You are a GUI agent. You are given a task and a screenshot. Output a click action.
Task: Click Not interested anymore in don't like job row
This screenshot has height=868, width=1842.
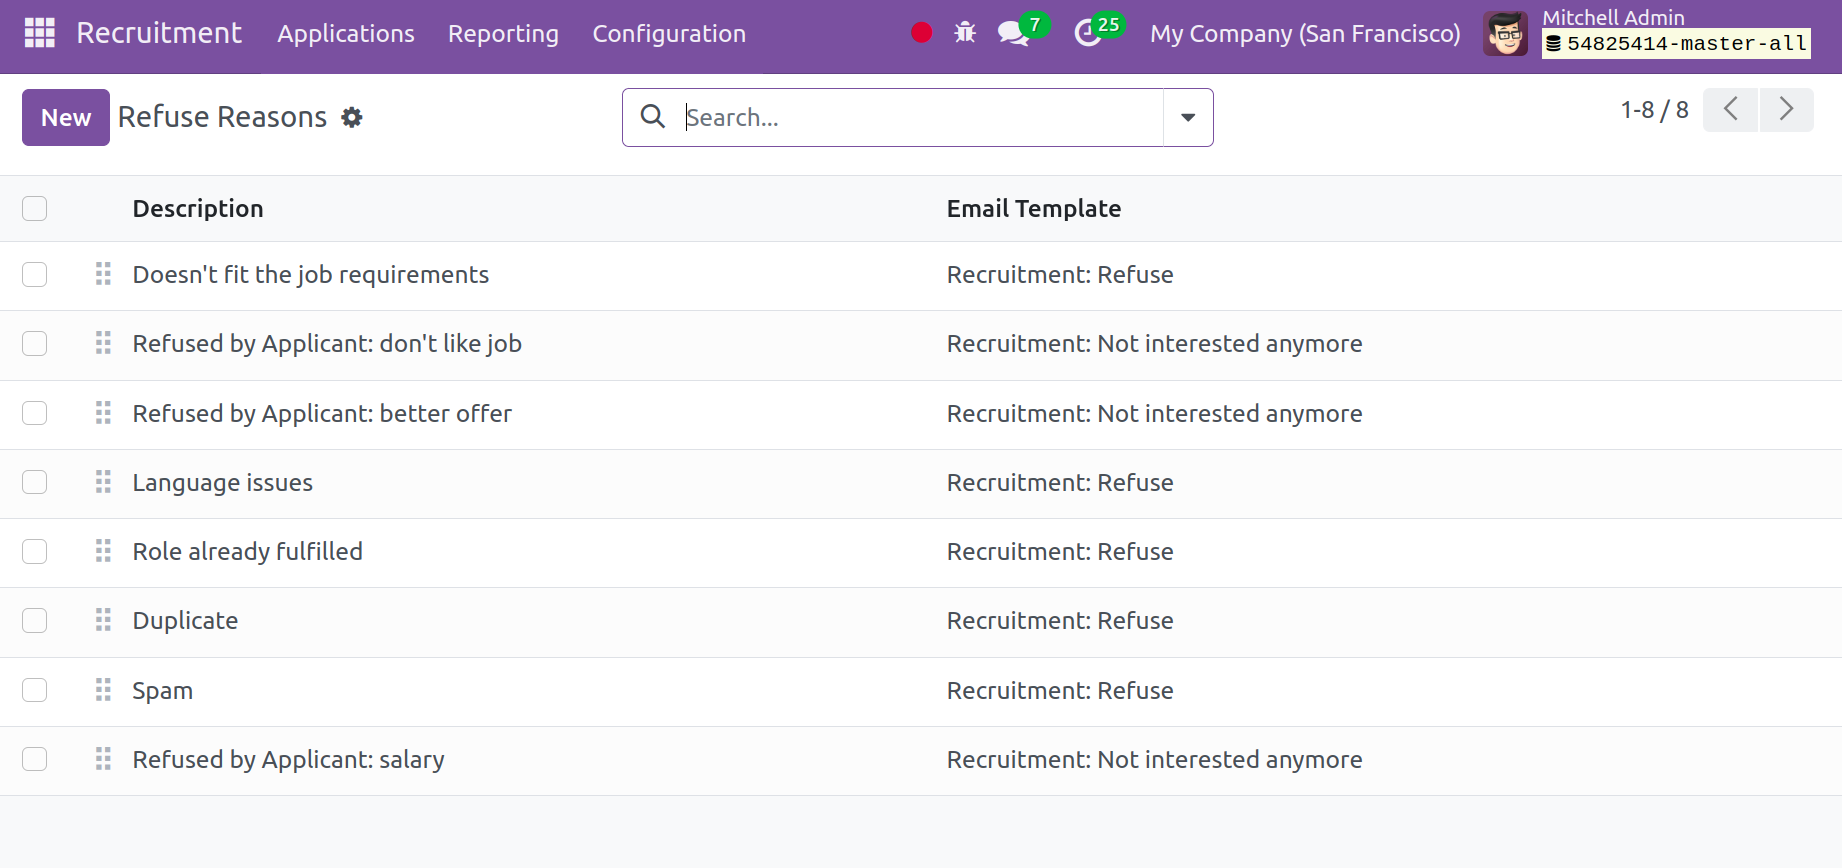1154,344
